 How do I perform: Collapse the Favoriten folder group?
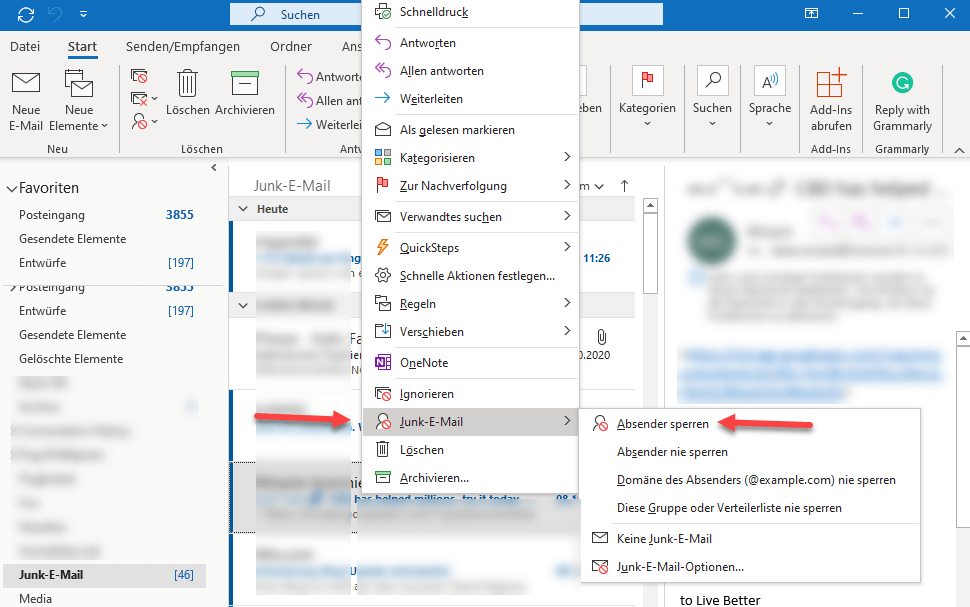coord(12,188)
